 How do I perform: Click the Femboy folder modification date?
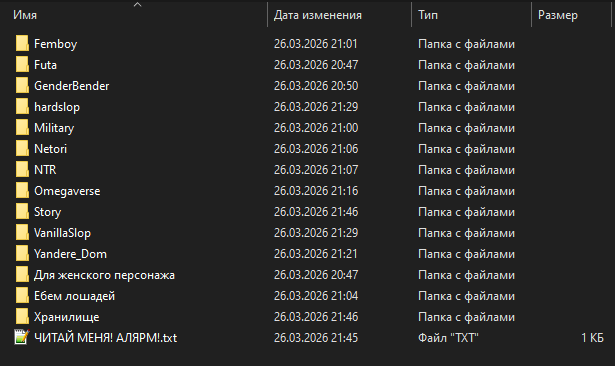[316, 44]
